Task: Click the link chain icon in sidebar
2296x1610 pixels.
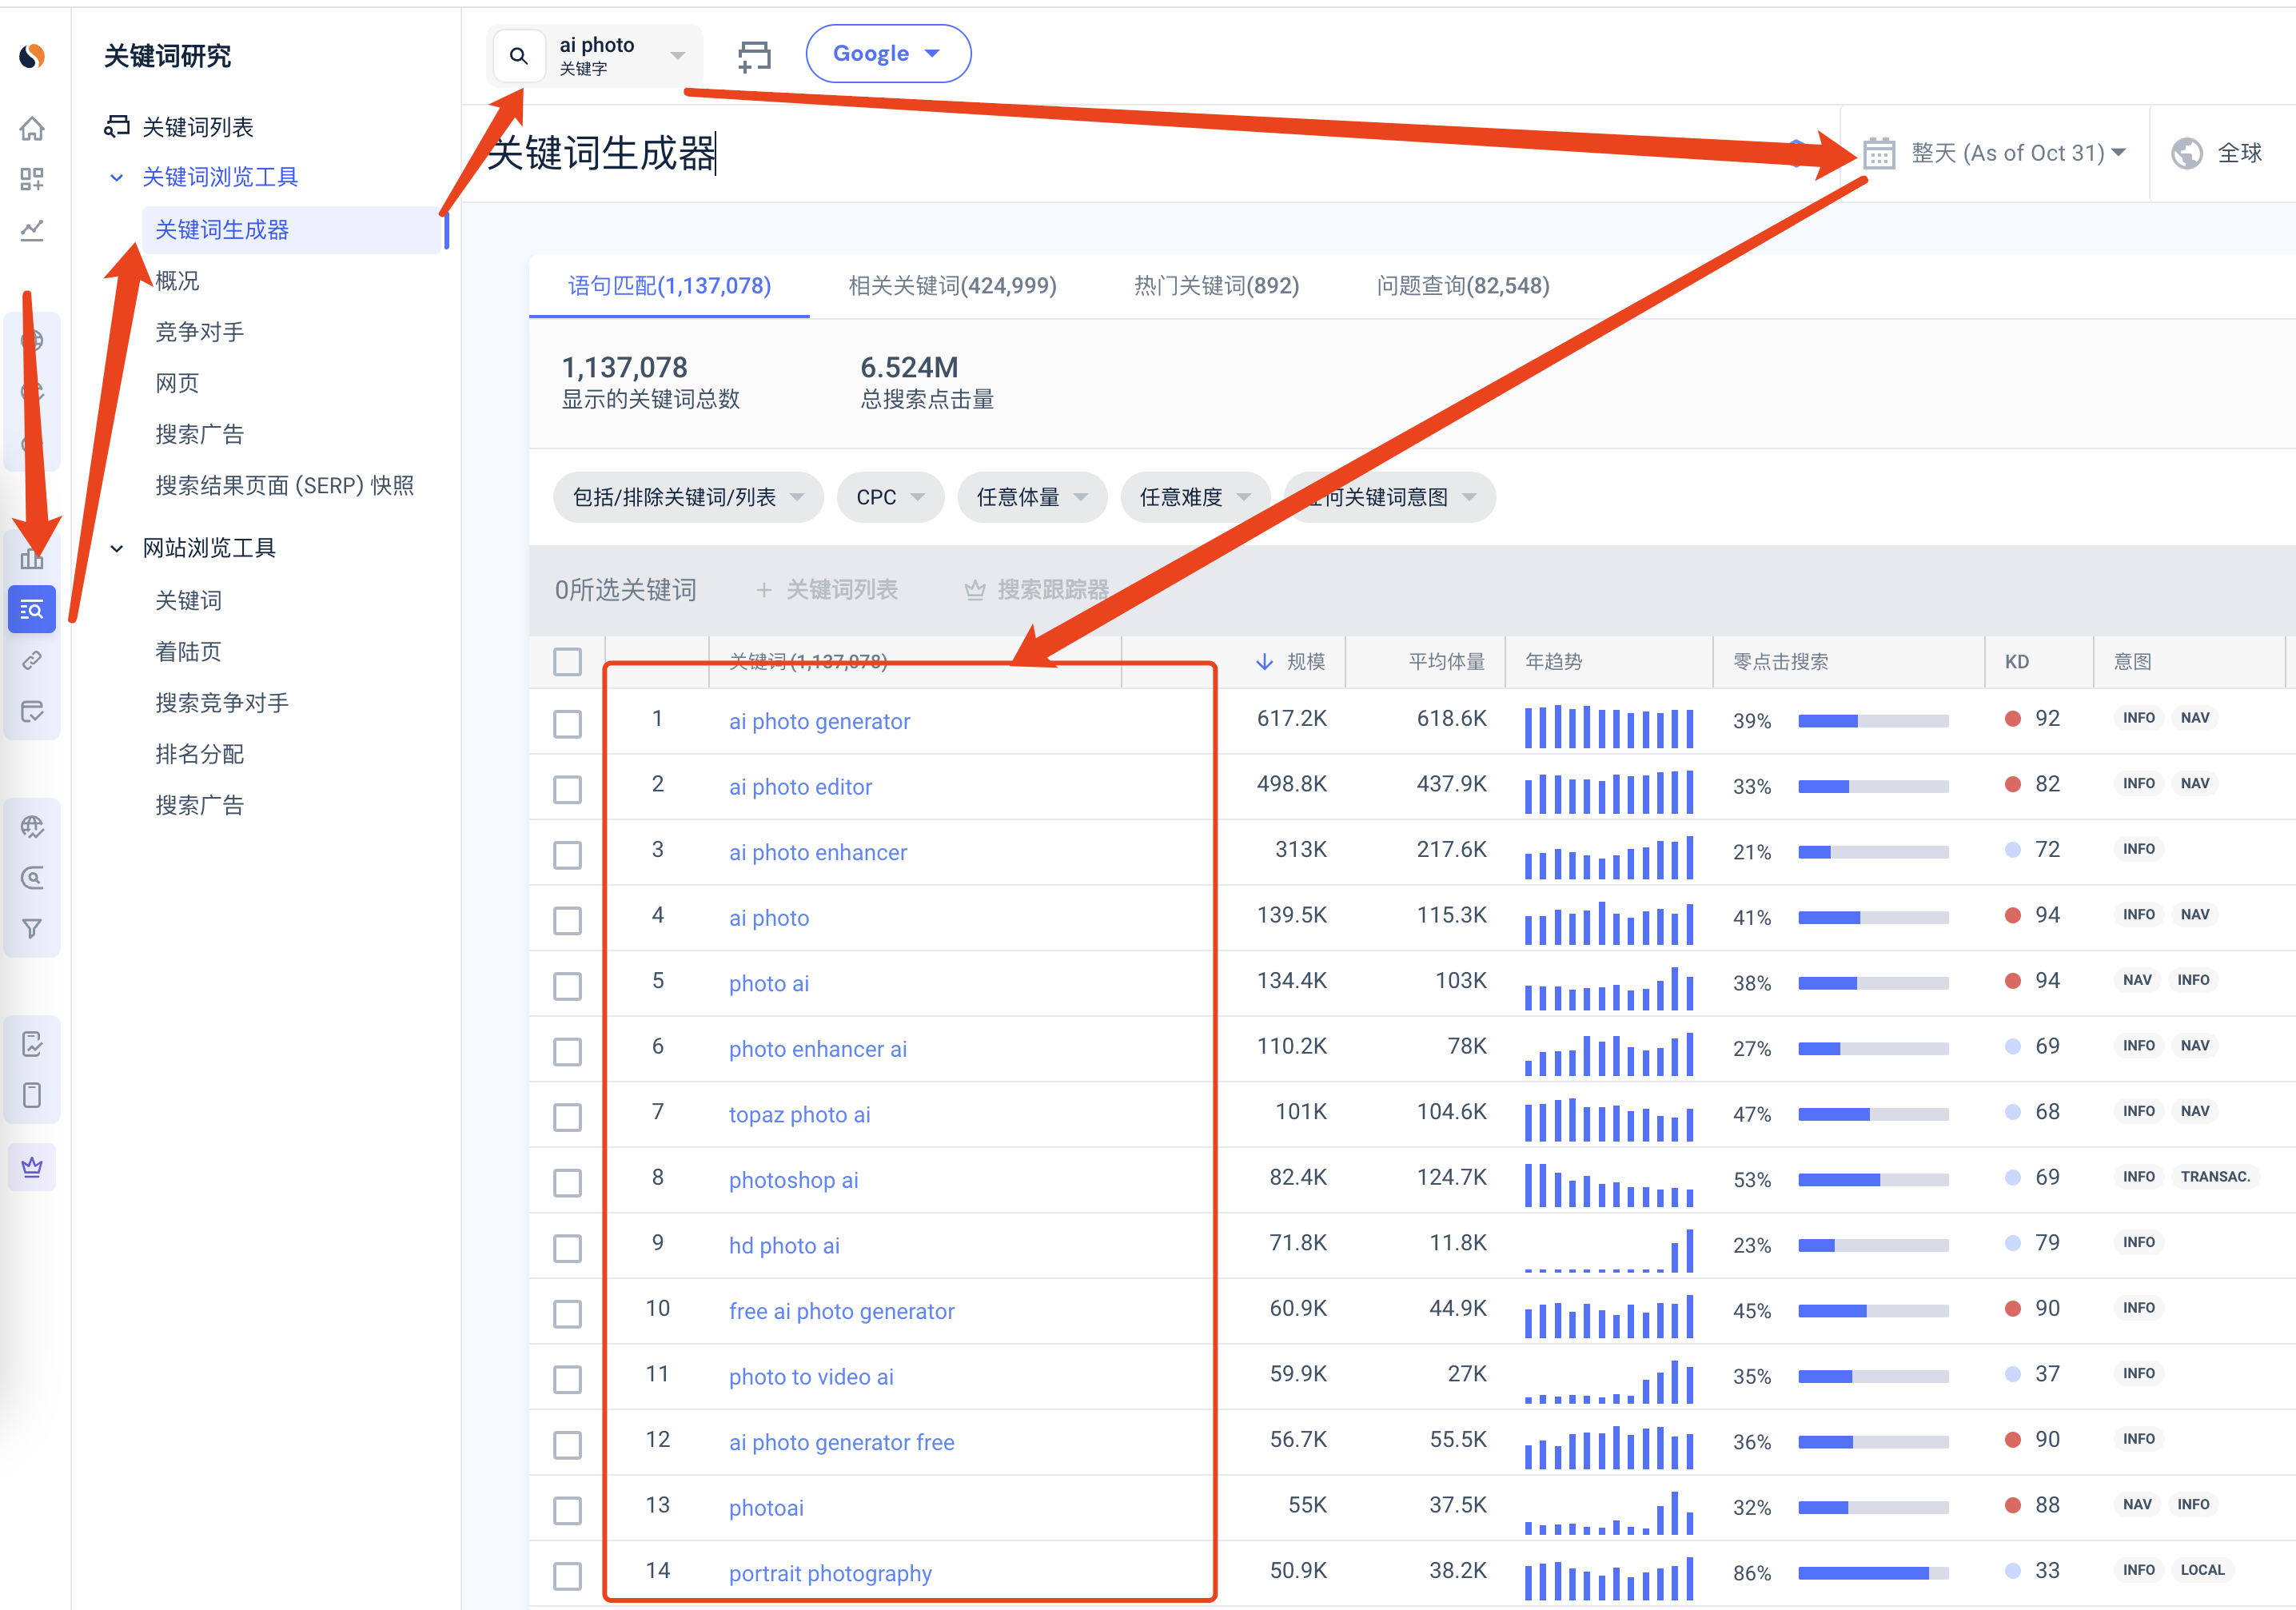Action: point(32,660)
